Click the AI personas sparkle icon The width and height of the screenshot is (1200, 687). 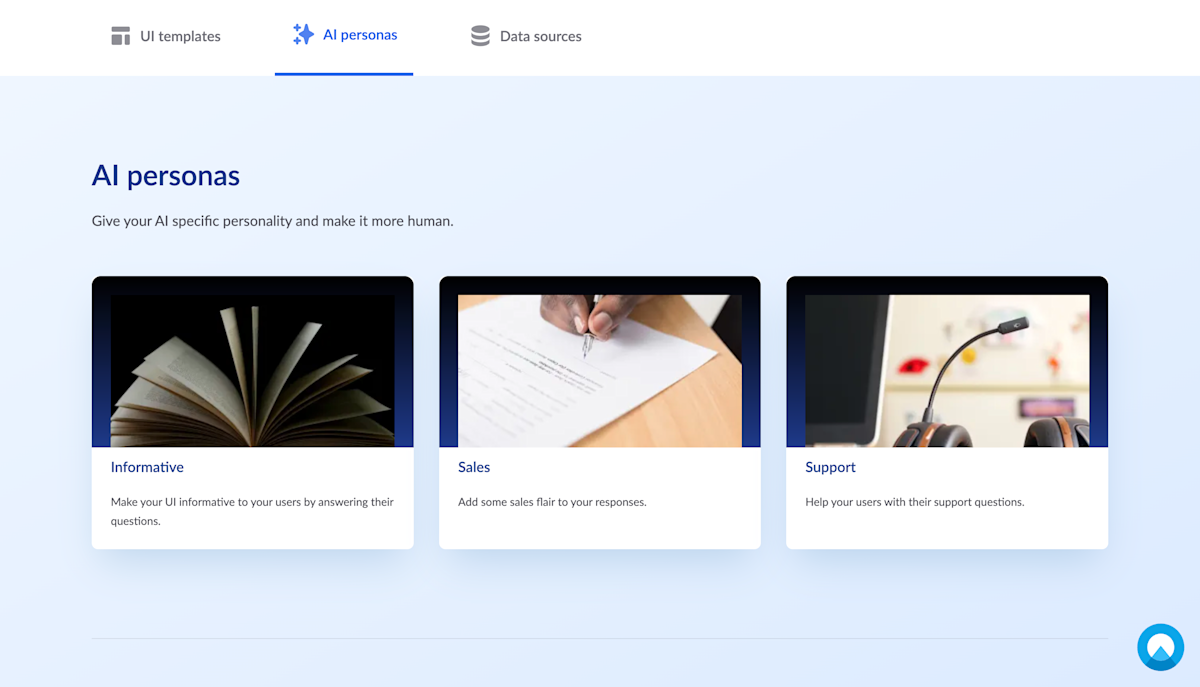[x=303, y=35]
